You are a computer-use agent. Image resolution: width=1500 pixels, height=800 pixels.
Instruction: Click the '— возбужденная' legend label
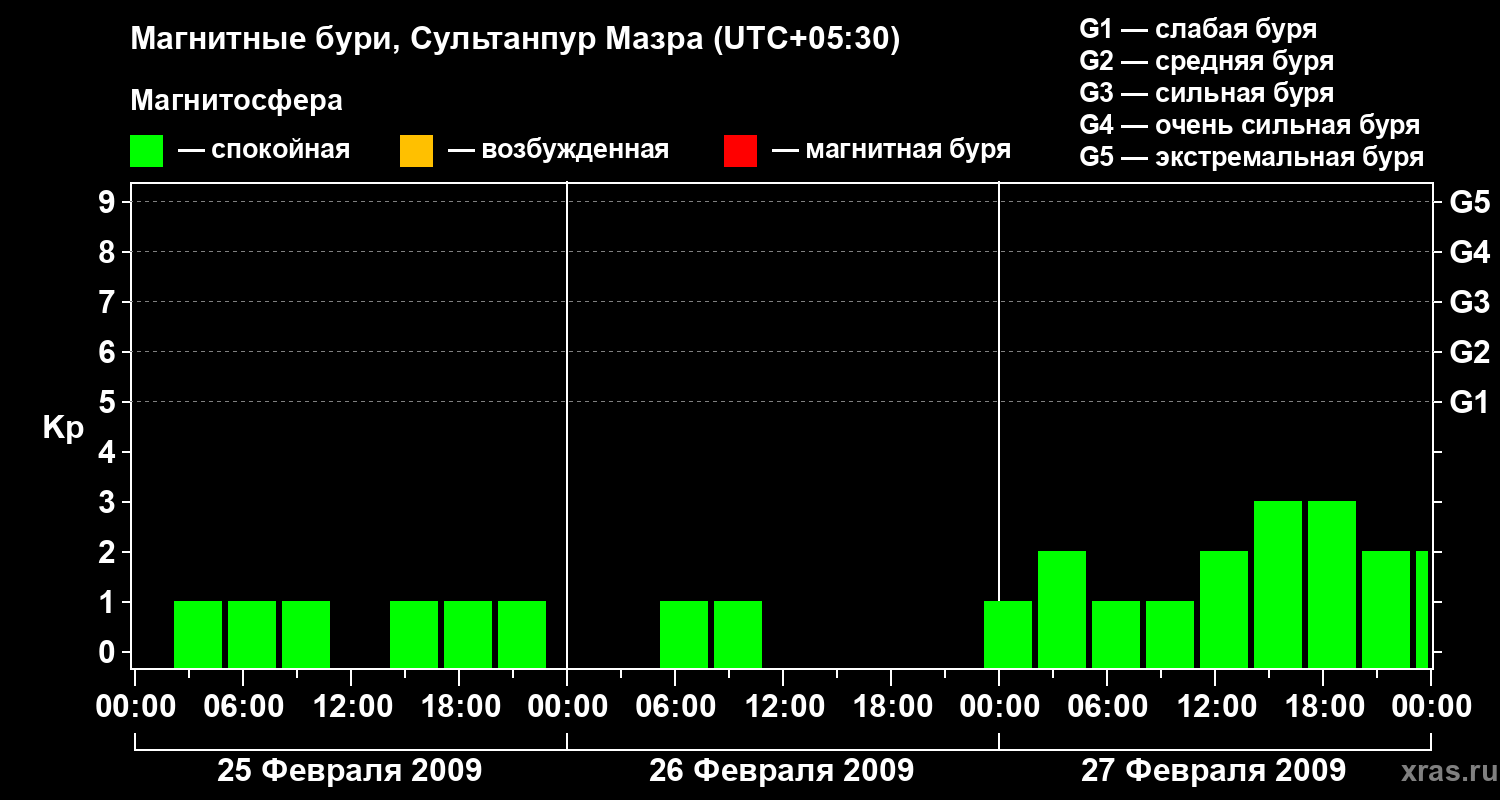click(x=558, y=150)
